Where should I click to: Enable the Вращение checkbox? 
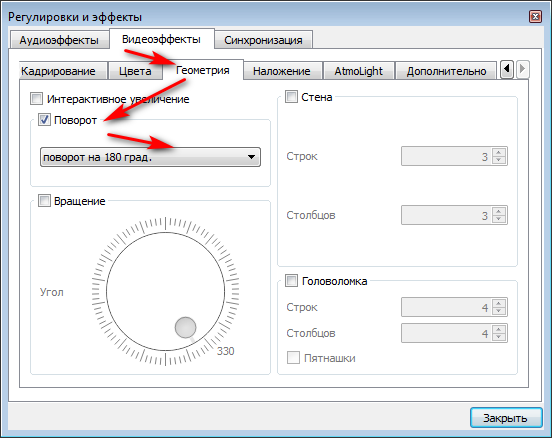tap(44, 201)
